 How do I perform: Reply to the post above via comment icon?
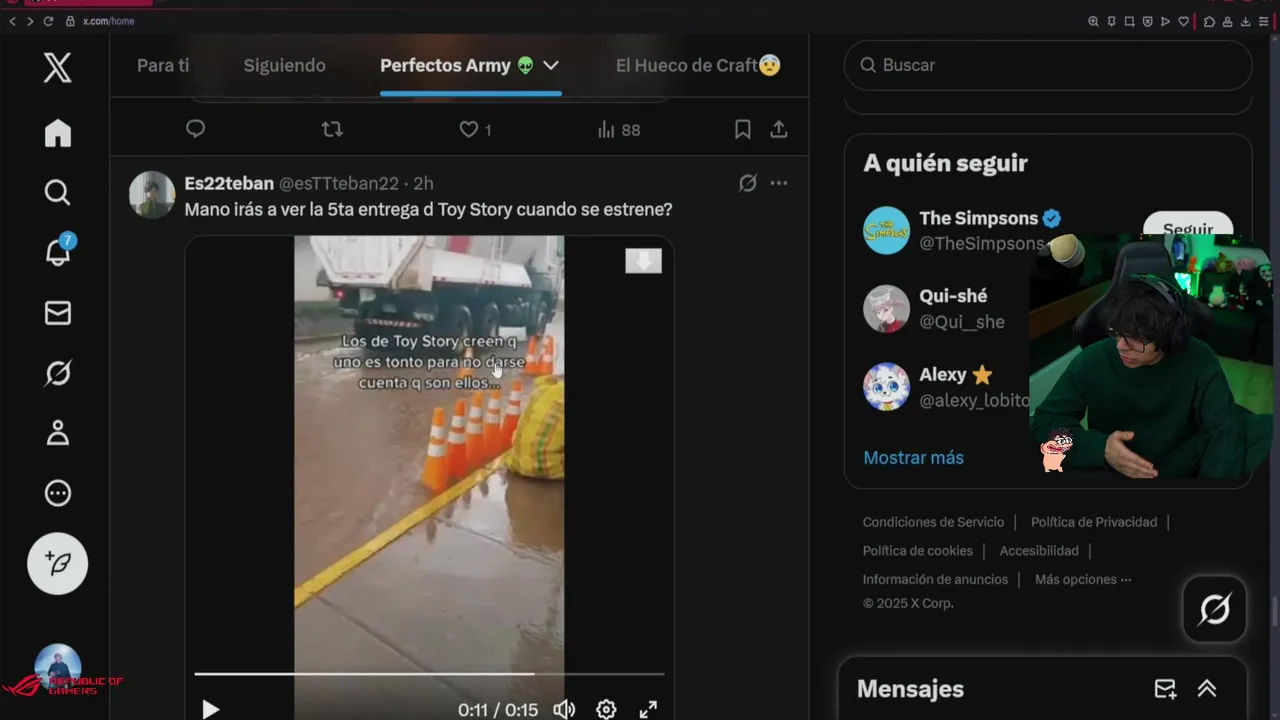pos(196,129)
